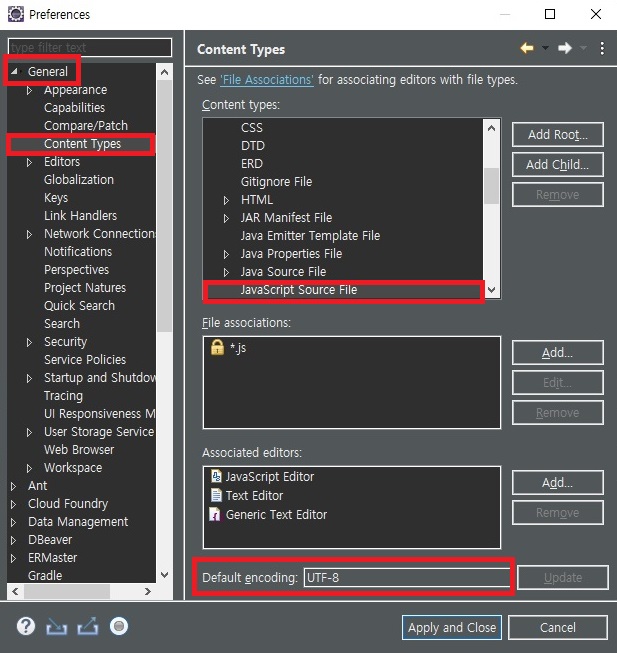Select CSS content type

pyautogui.click(x=251, y=127)
